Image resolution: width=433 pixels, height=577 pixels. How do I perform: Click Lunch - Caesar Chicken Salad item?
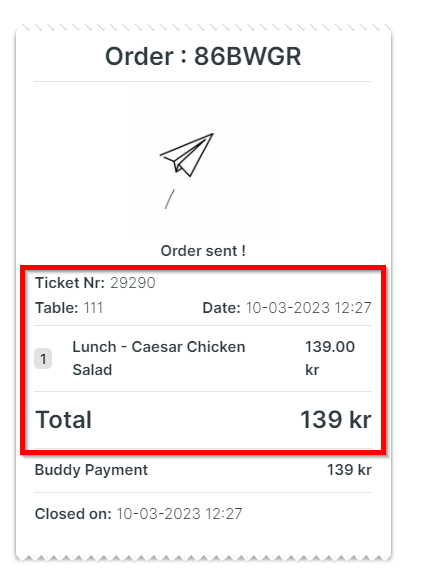coord(159,358)
